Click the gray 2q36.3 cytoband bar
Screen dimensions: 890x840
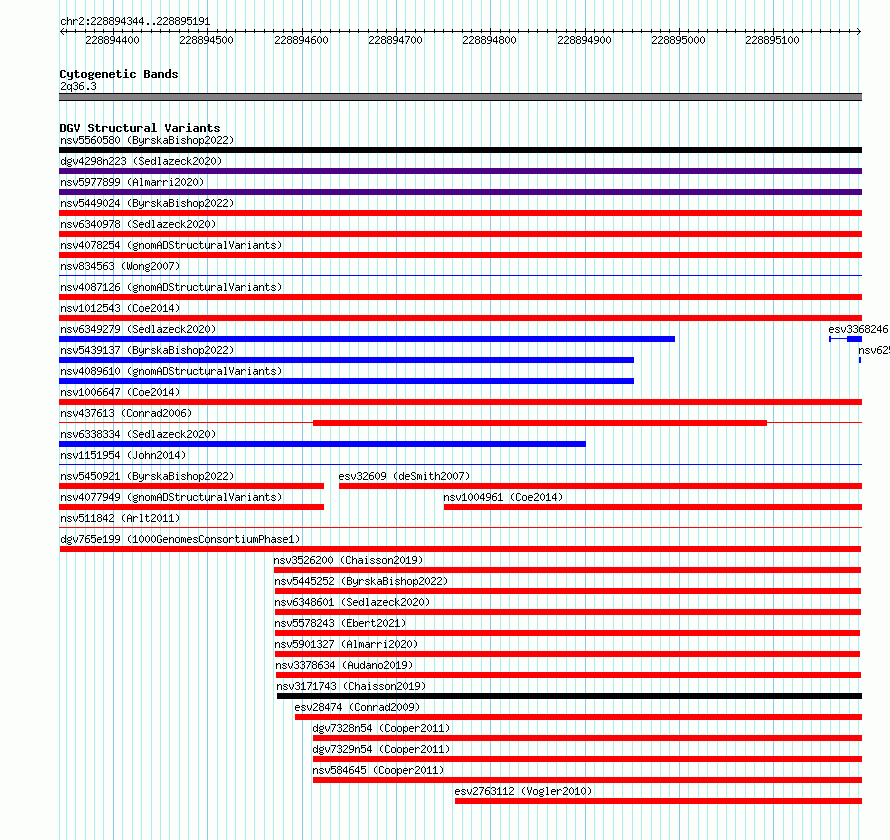pos(460,97)
